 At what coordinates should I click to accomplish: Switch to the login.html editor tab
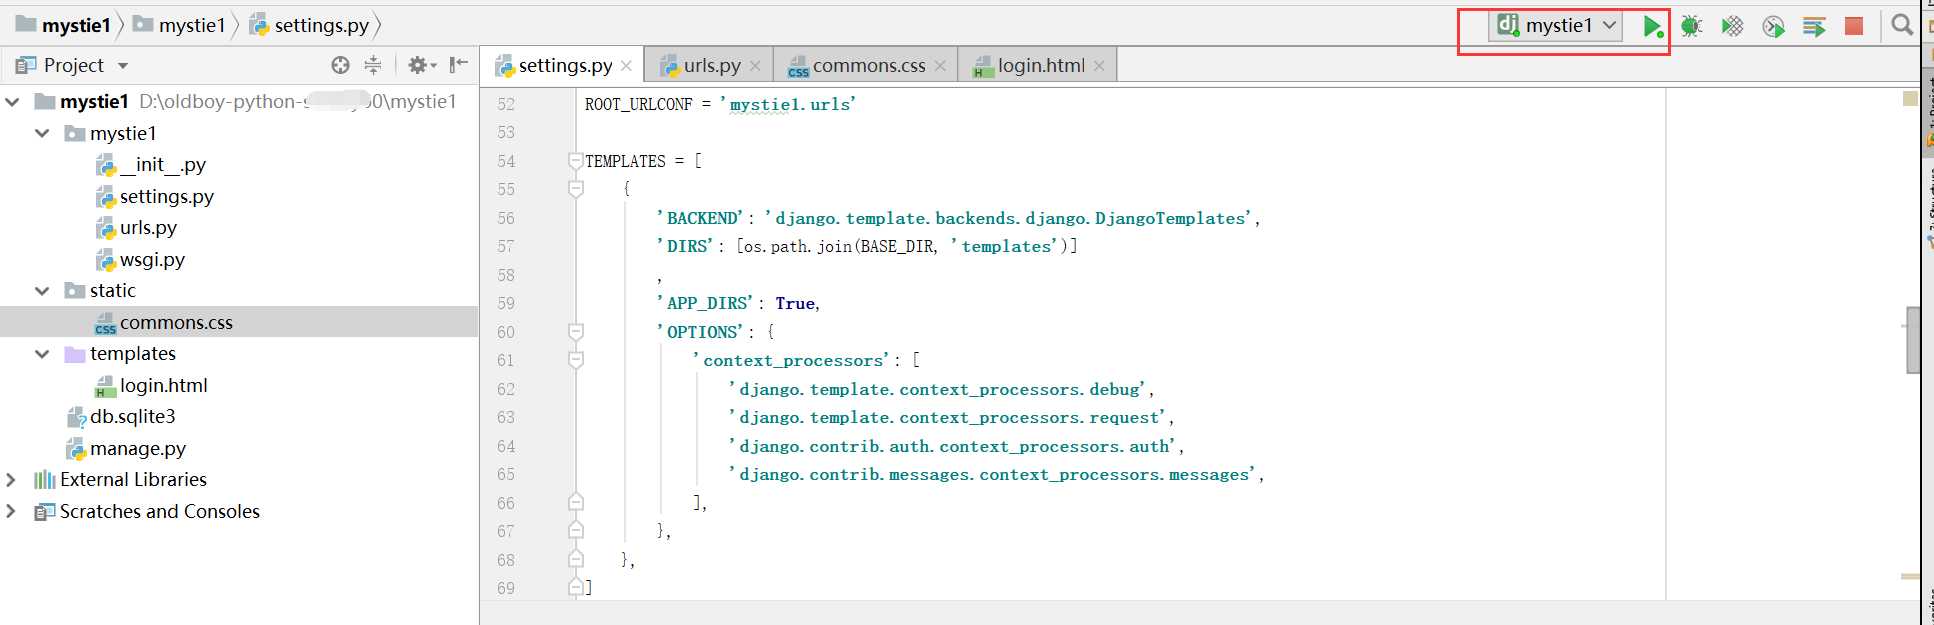pos(1038,65)
